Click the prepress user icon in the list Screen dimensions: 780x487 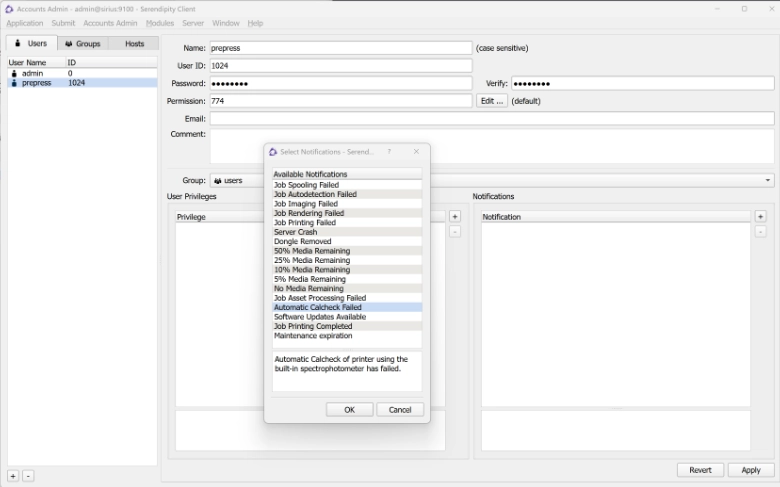14,83
